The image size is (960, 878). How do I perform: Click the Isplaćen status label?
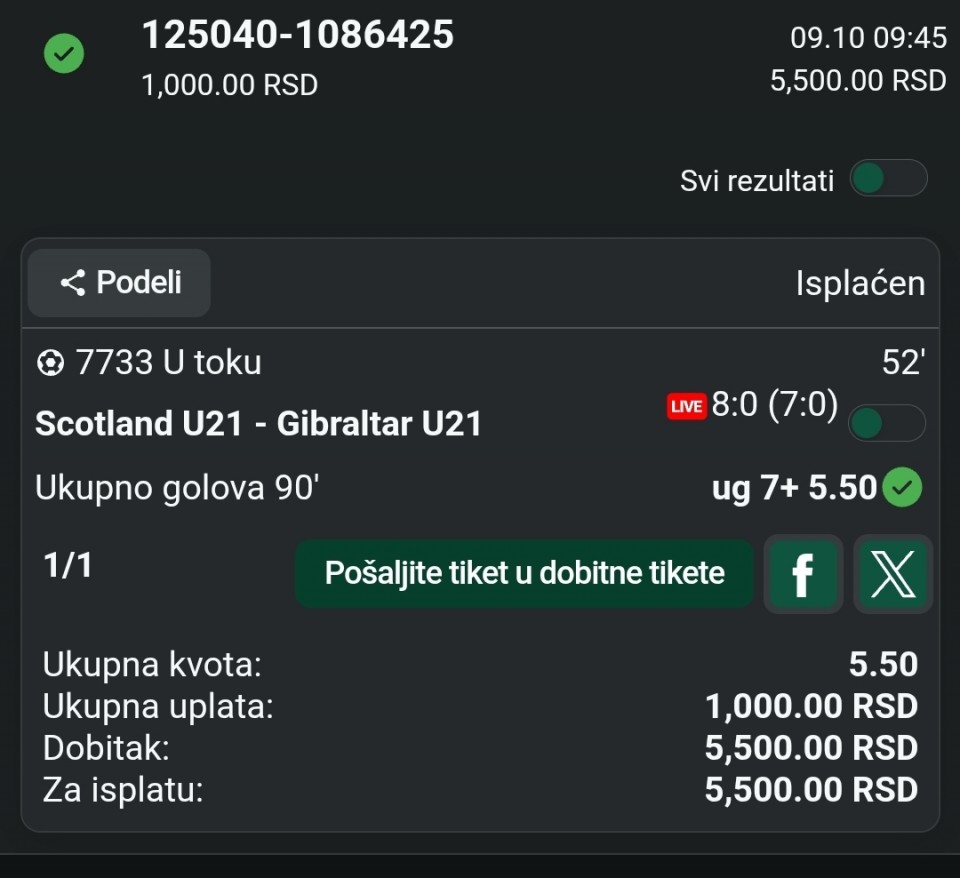860,284
